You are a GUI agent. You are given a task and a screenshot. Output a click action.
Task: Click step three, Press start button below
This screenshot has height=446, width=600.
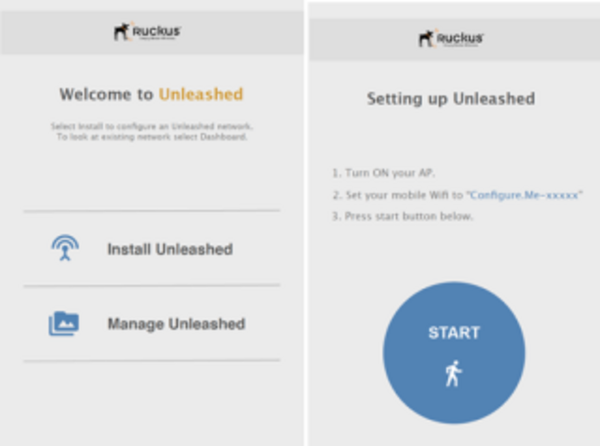click(x=403, y=216)
